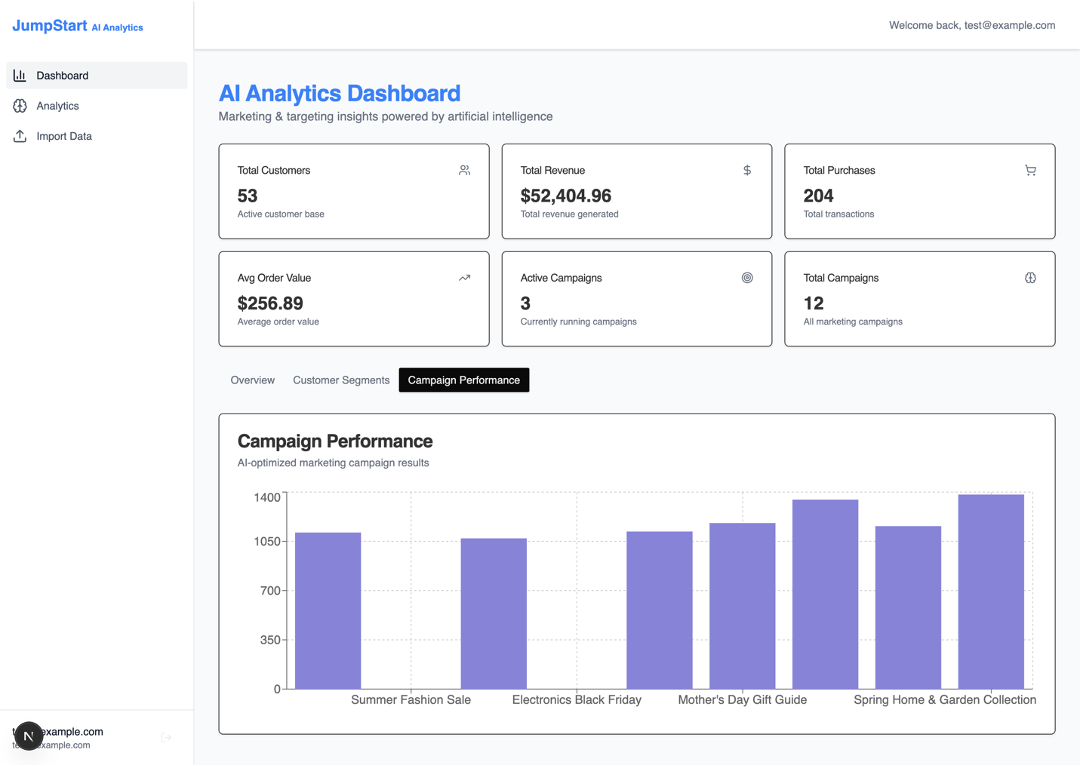Click the Welcome back email text in header
The height and width of the screenshot is (766, 1080).
click(x=972, y=25)
